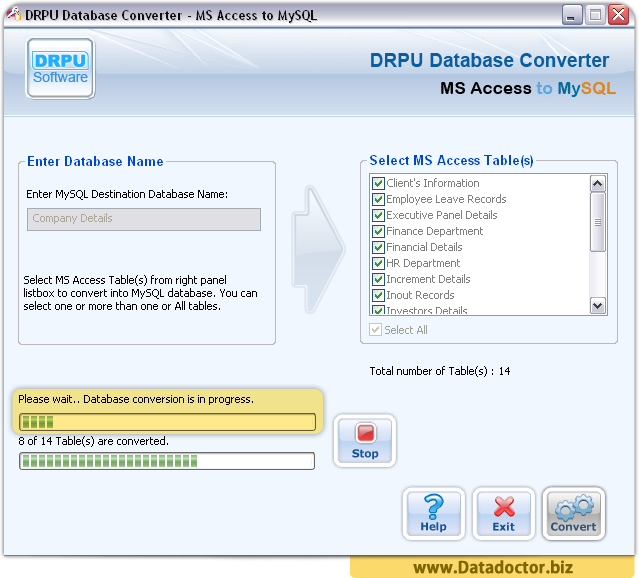Uncheck Client's Information table
639x578 pixels.
point(378,183)
